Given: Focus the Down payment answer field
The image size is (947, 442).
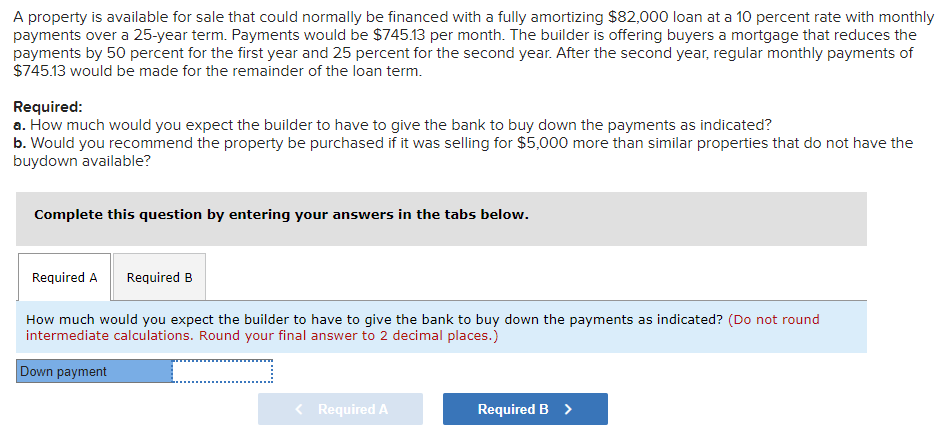Looking at the screenshot, I should [222, 371].
